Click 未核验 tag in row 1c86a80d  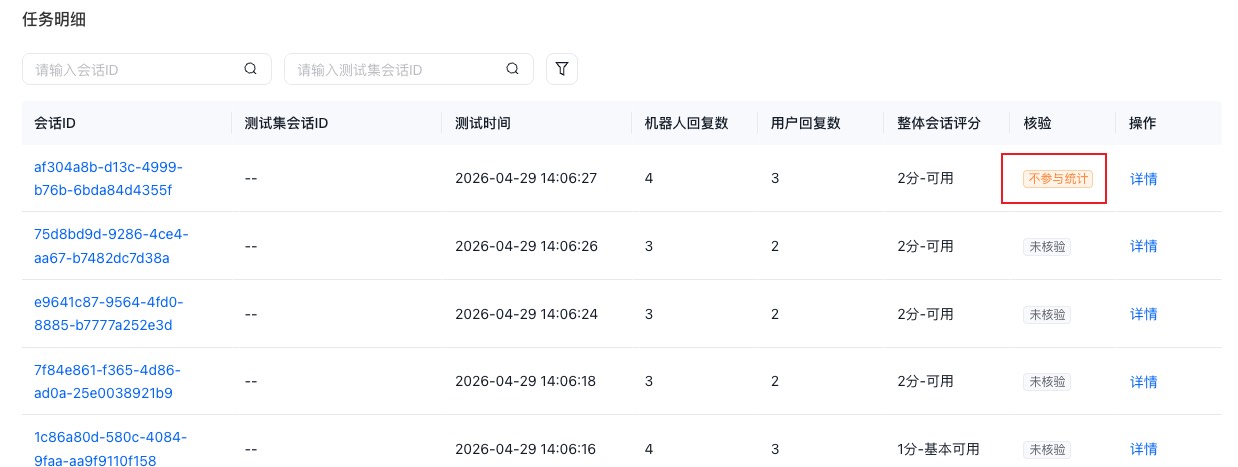1046,449
